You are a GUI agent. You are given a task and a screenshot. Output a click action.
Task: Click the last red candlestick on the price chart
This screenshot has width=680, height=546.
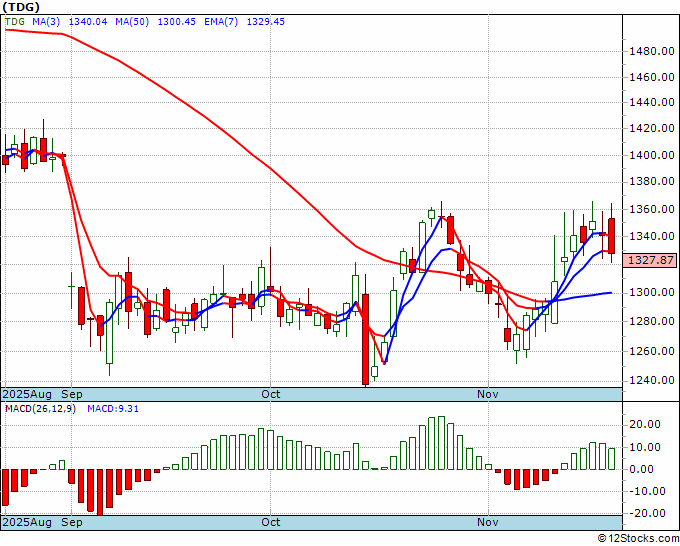(611, 236)
